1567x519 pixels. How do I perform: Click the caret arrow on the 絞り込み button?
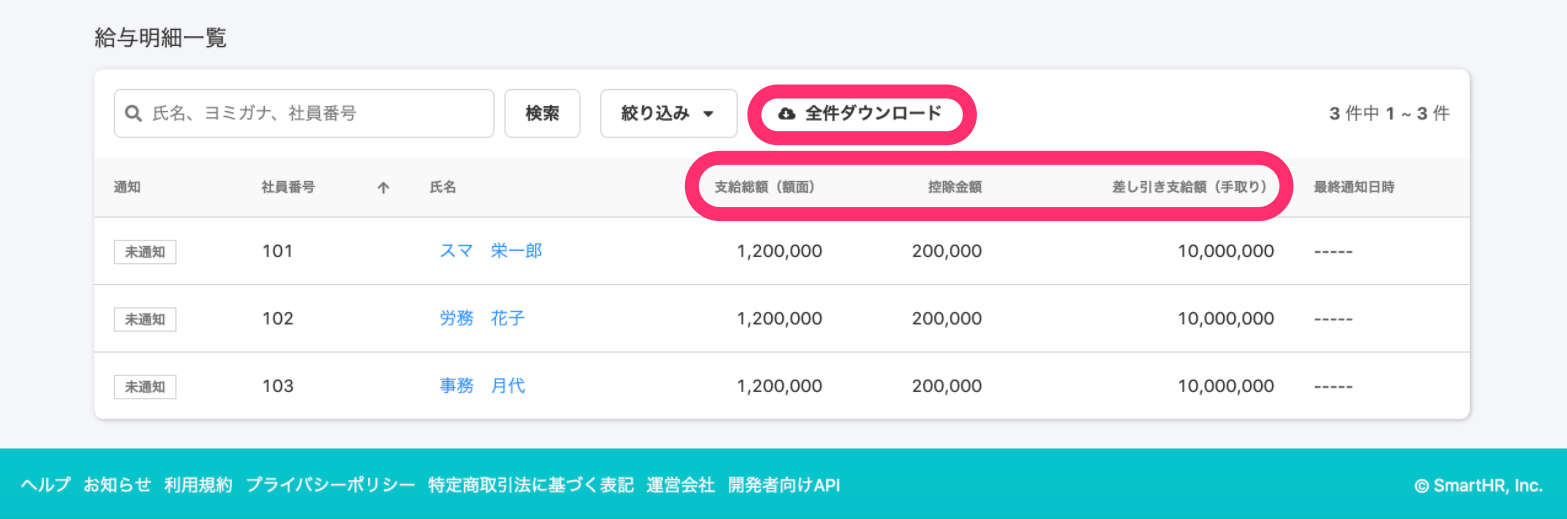click(x=708, y=114)
